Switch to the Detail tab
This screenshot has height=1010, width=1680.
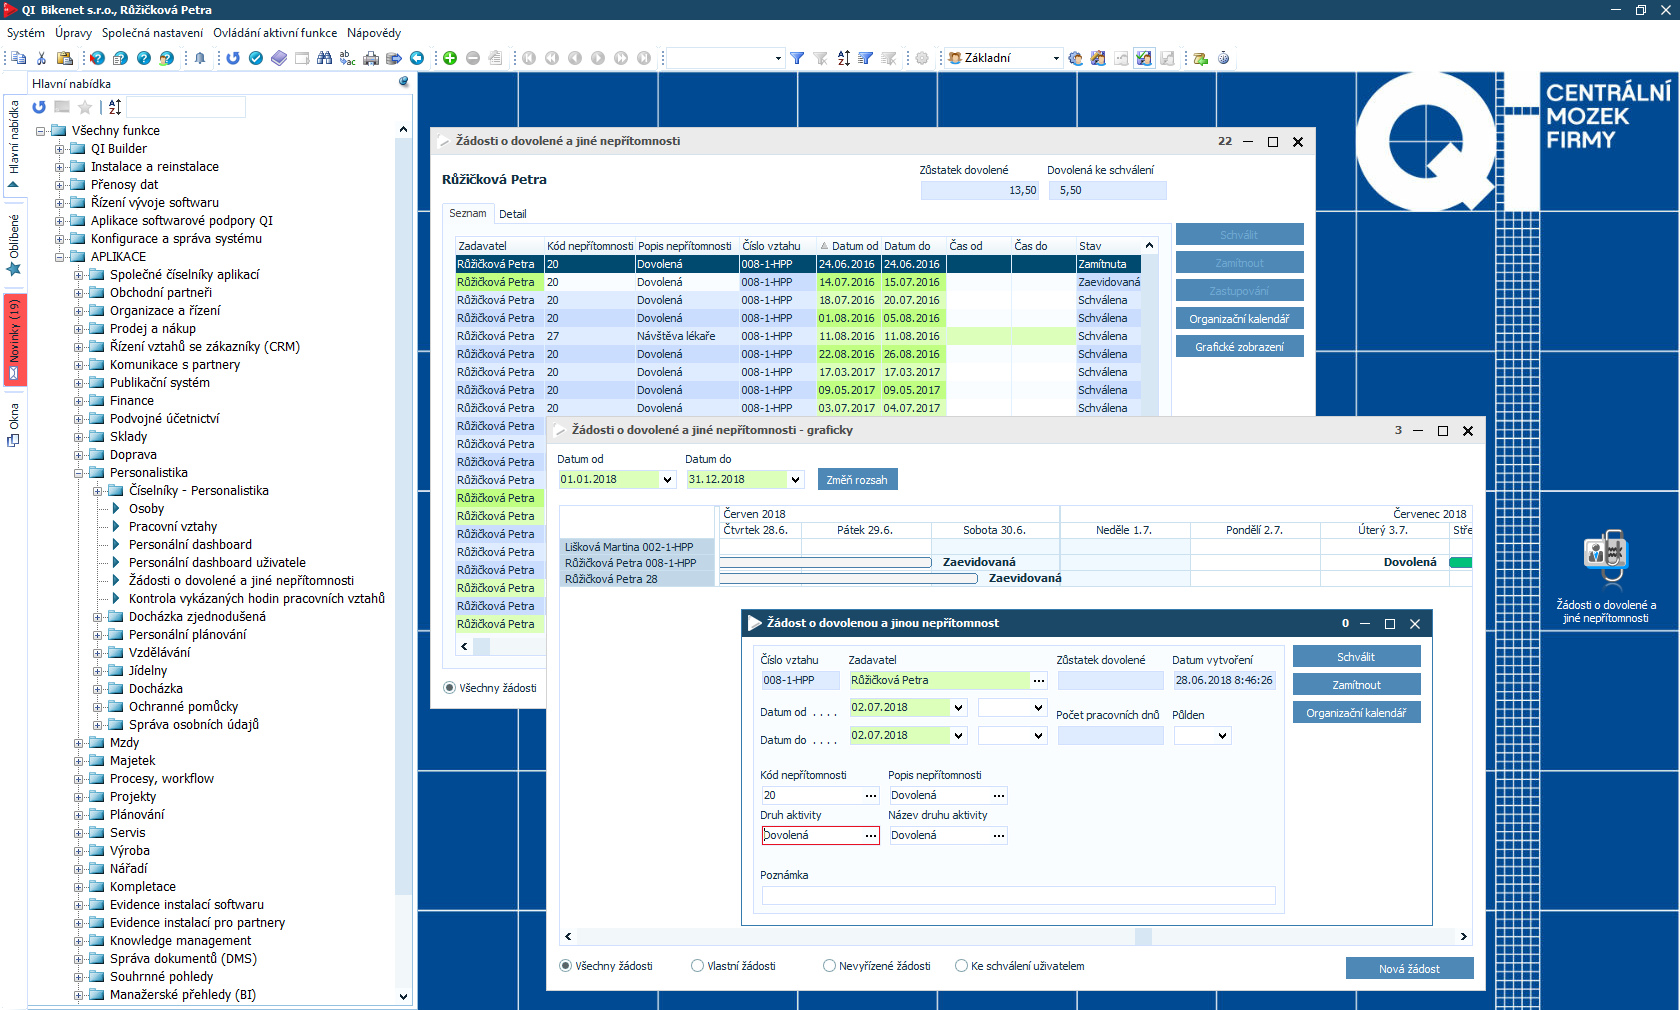pos(512,214)
